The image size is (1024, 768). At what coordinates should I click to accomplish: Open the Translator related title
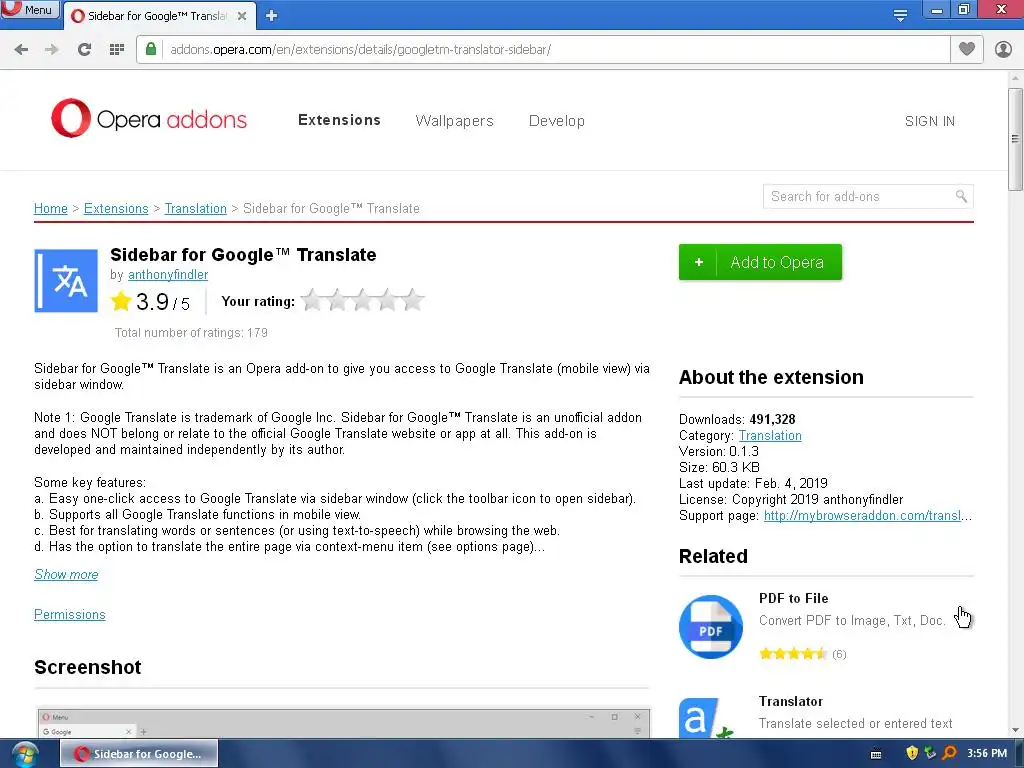pos(790,701)
